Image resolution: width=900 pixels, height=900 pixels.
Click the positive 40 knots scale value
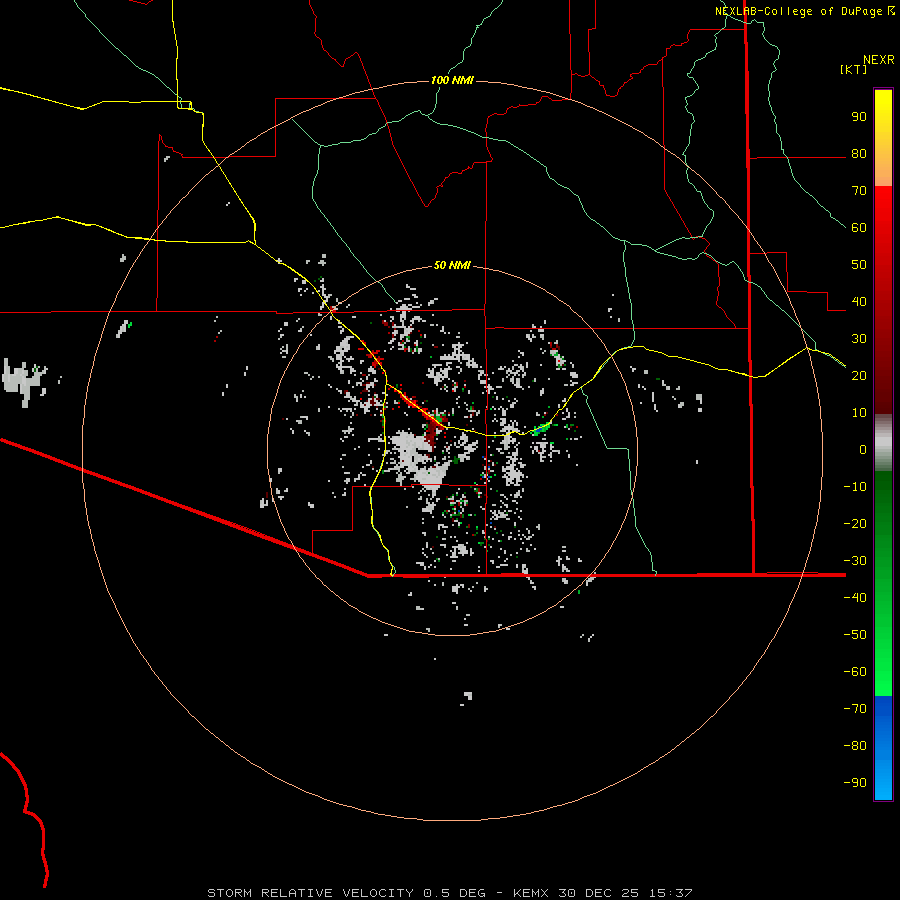[x=859, y=302]
